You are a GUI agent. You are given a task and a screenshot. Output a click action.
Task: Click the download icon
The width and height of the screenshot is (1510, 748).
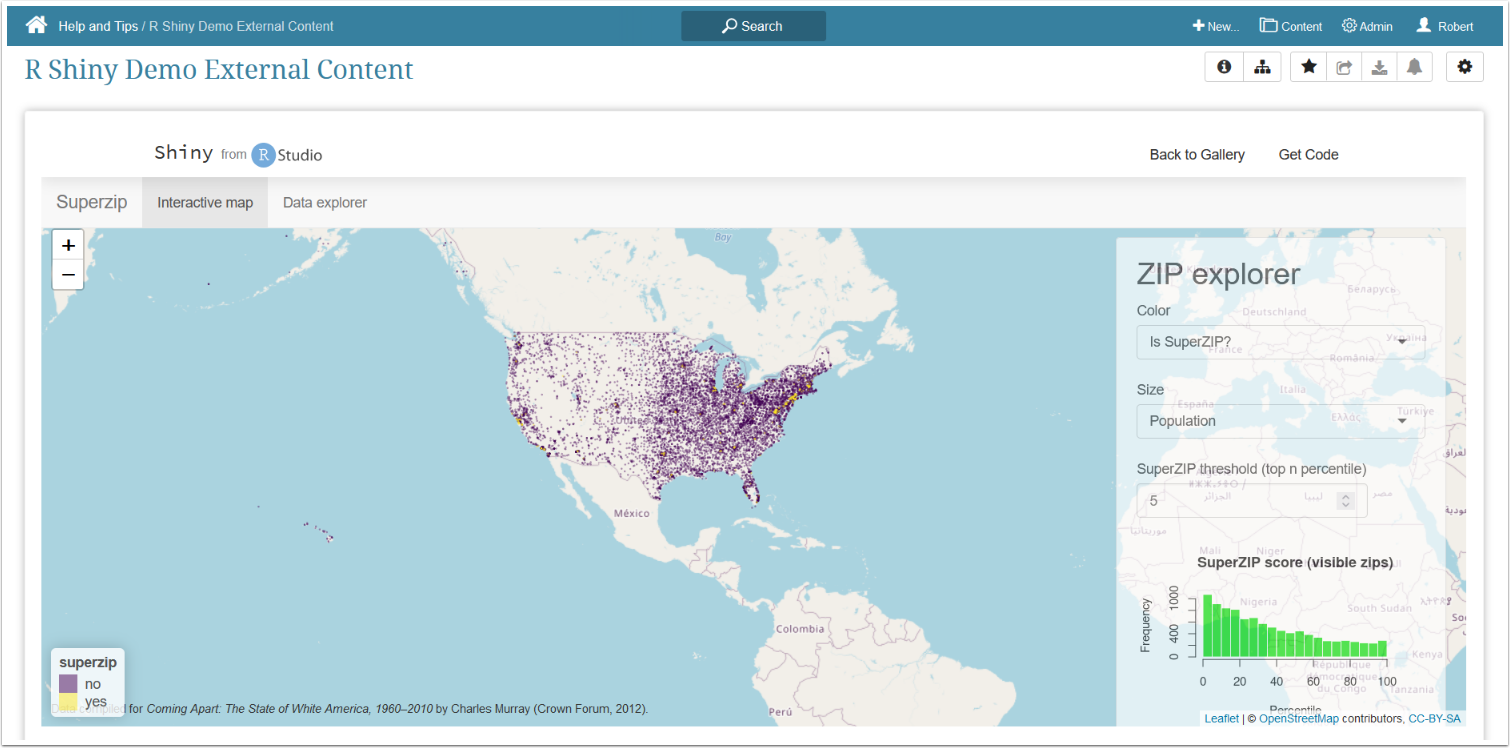(x=1379, y=67)
